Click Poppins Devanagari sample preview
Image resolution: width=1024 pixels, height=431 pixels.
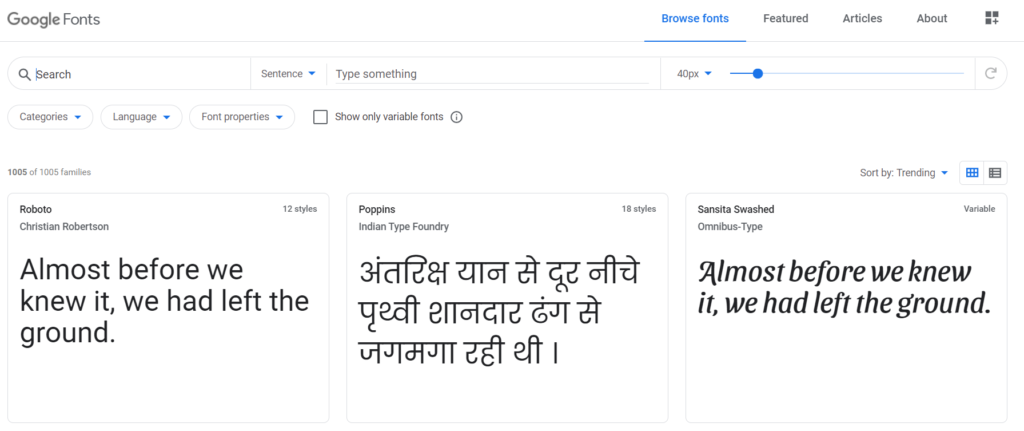(x=500, y=313)
